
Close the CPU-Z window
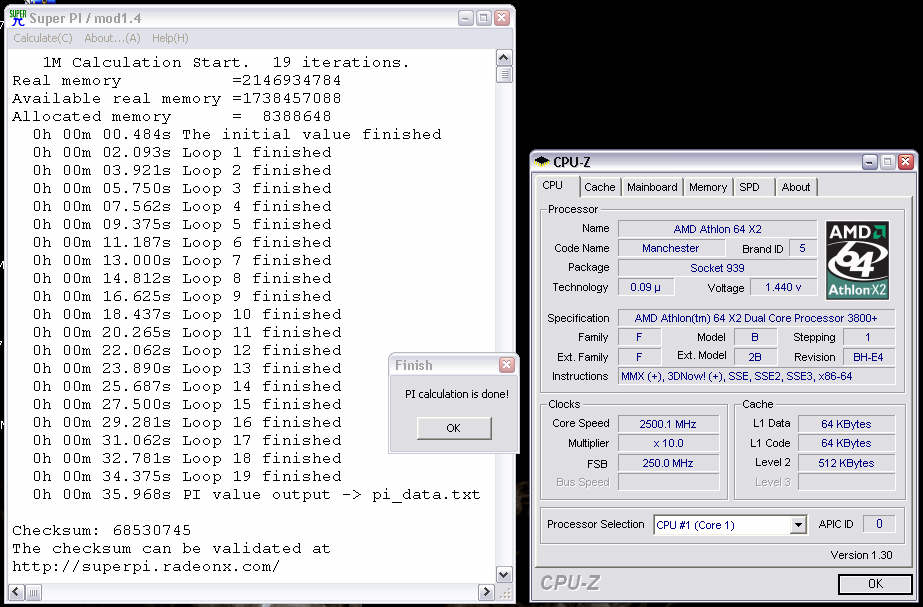click(905, 162)
